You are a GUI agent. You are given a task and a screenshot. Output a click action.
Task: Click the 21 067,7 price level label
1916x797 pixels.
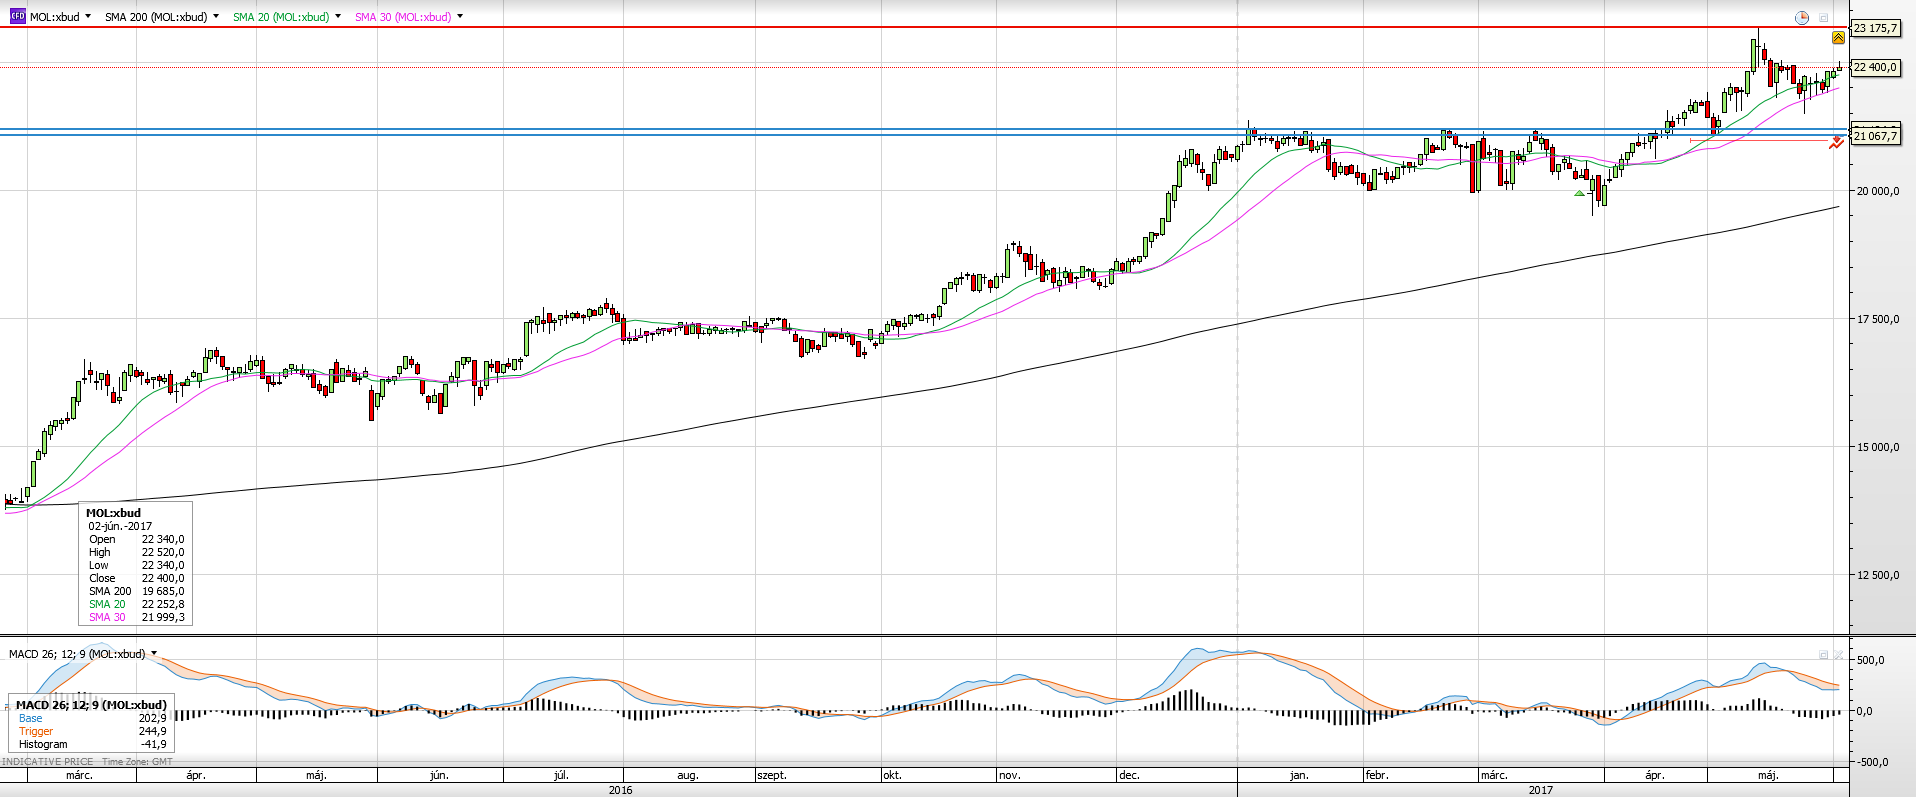click(x=1875, y=136)
